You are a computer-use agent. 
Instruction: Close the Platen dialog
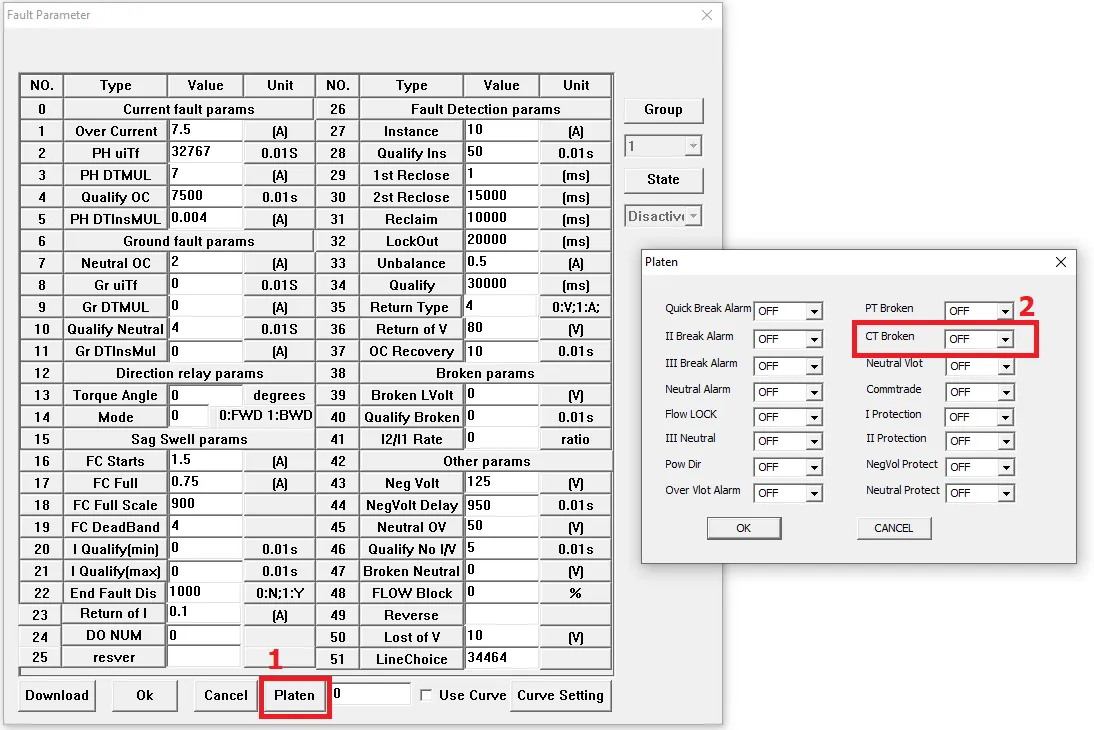tap(1061, 262)
